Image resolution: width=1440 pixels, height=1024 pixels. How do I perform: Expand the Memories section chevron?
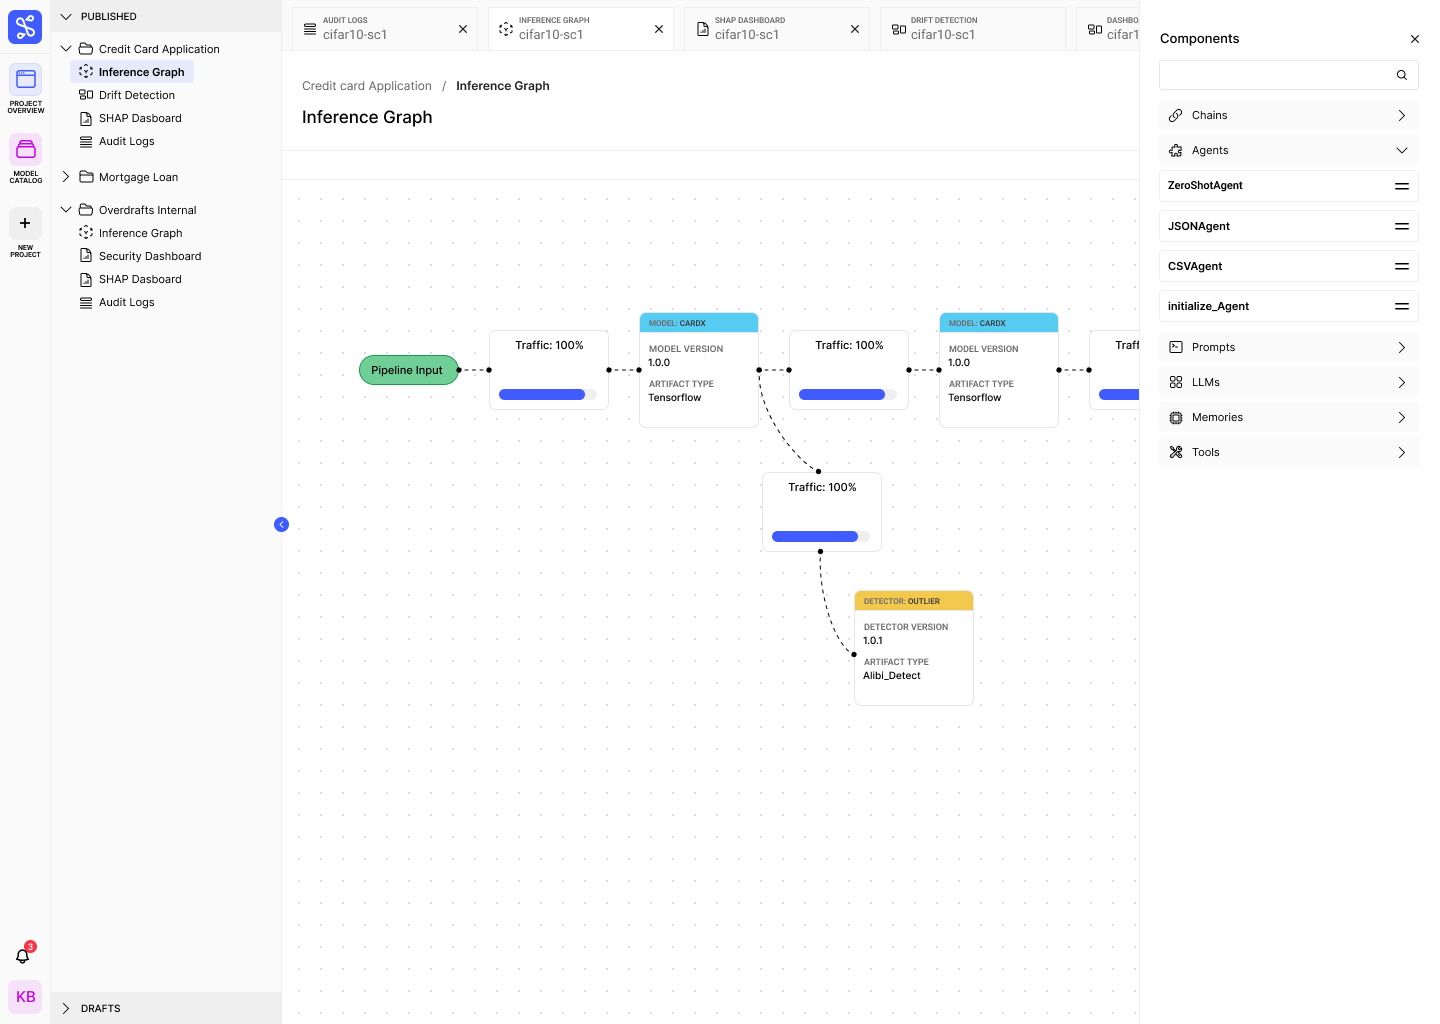point(1402,417)
